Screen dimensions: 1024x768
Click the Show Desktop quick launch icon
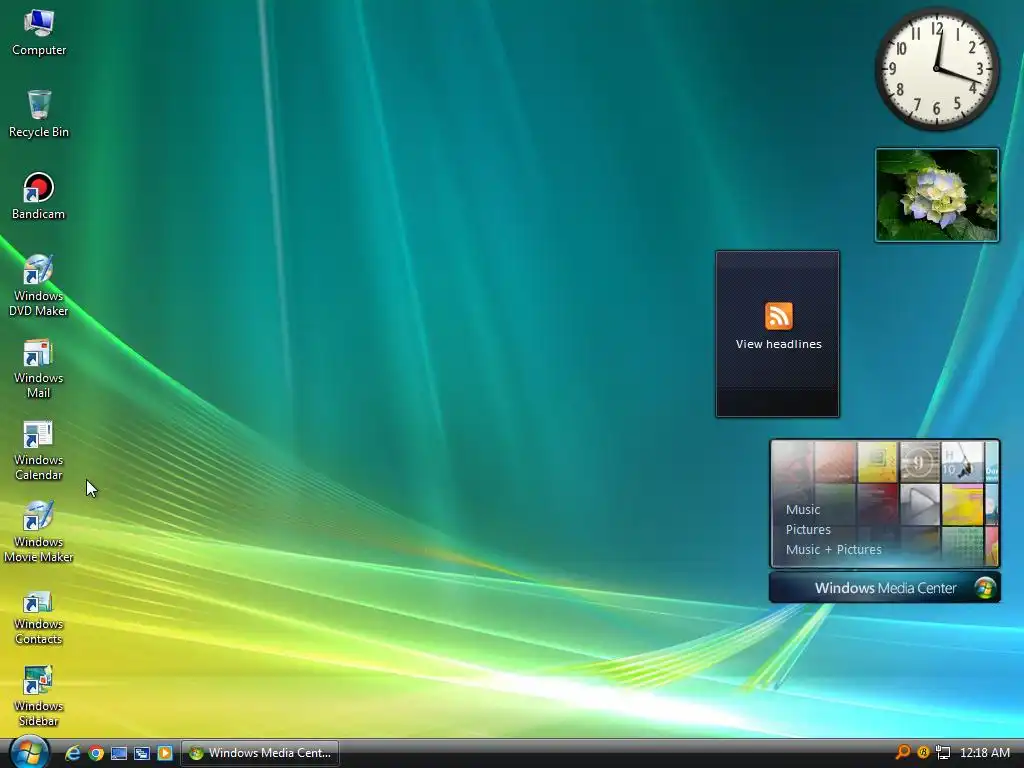pos(119,753)
